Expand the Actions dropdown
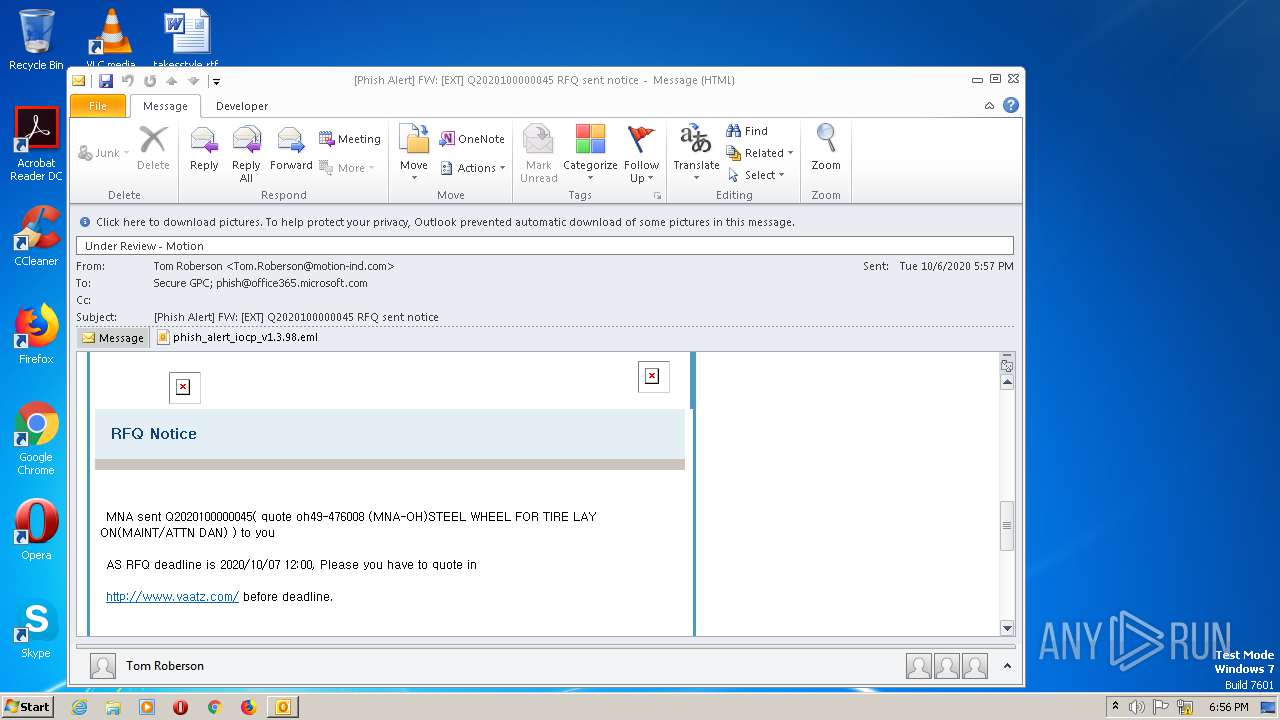The height and width of the screenshot is (720, 1280). [x=472, y=168]
